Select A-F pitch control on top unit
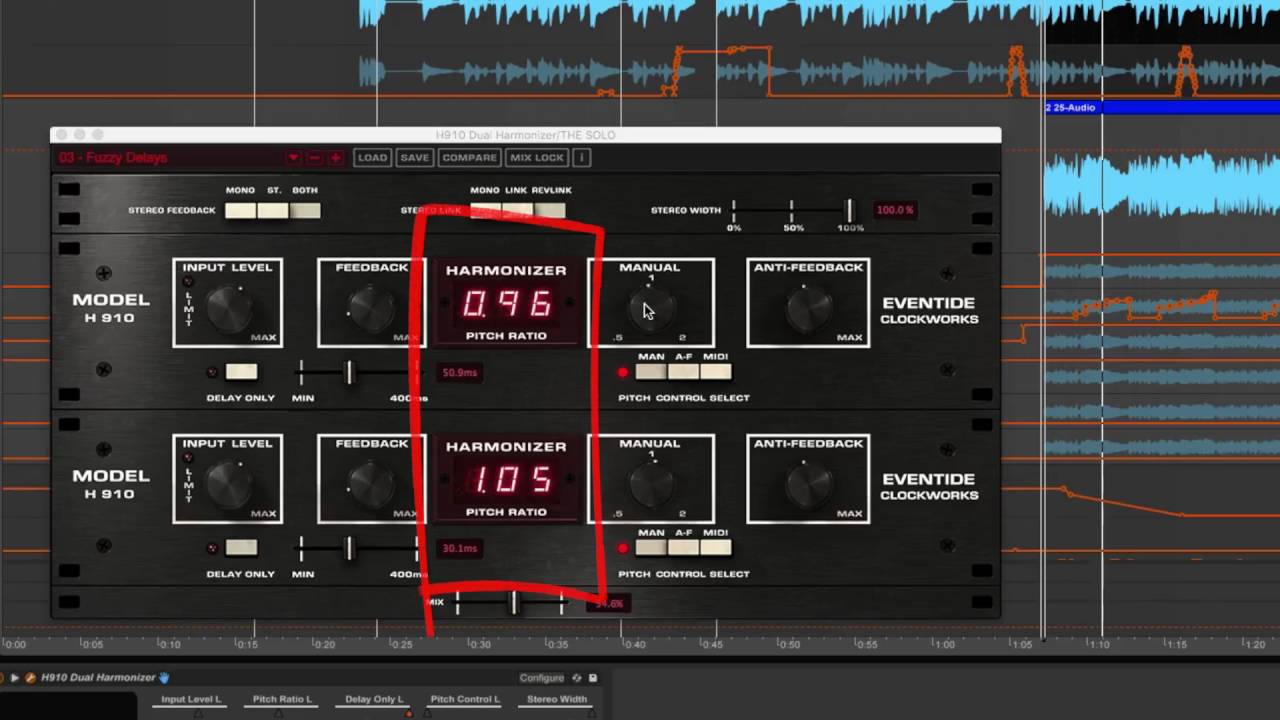The image size is (1280, 720). (x=683, y=372)
